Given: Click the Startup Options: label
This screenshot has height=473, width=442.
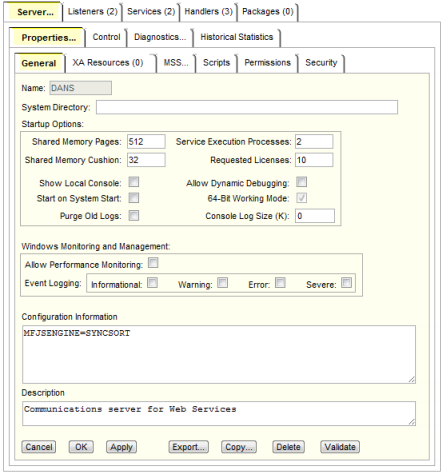Looking at the screenshot, I should click(x=53, y=124).
